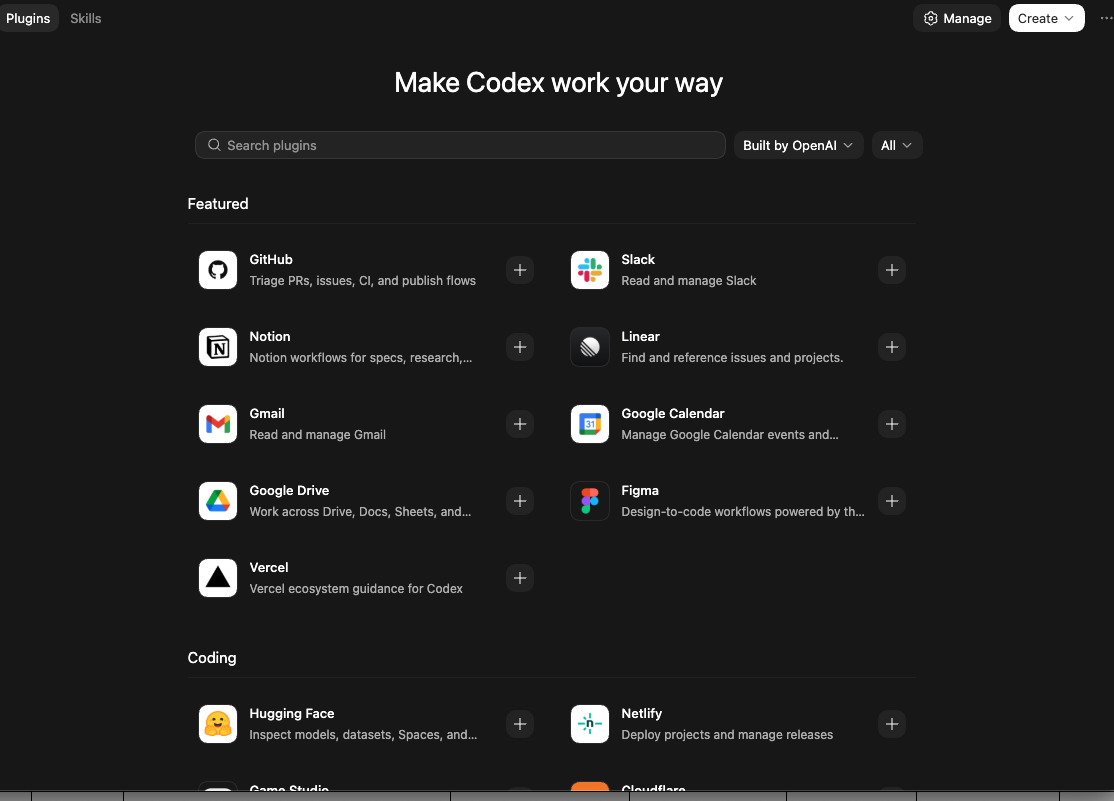Select the Plugins tab
This screenshot has height=801, width=1114.
pos(28,18)
